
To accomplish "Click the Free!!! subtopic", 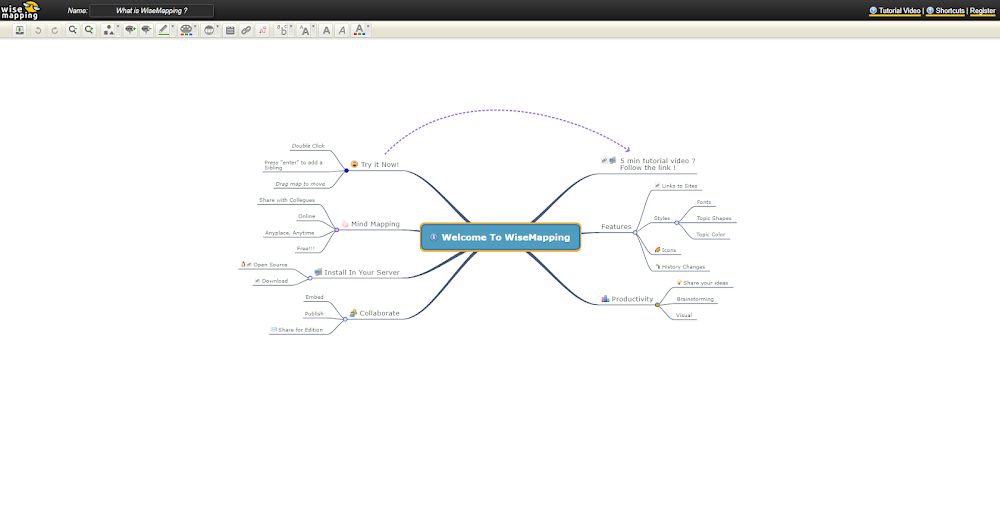I will coord(305,249).
